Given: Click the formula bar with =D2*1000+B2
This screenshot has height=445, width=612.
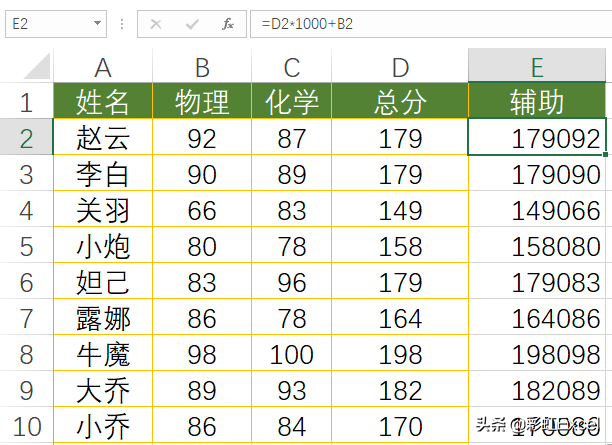Looking at the screenshot, I should pos(431,24).
